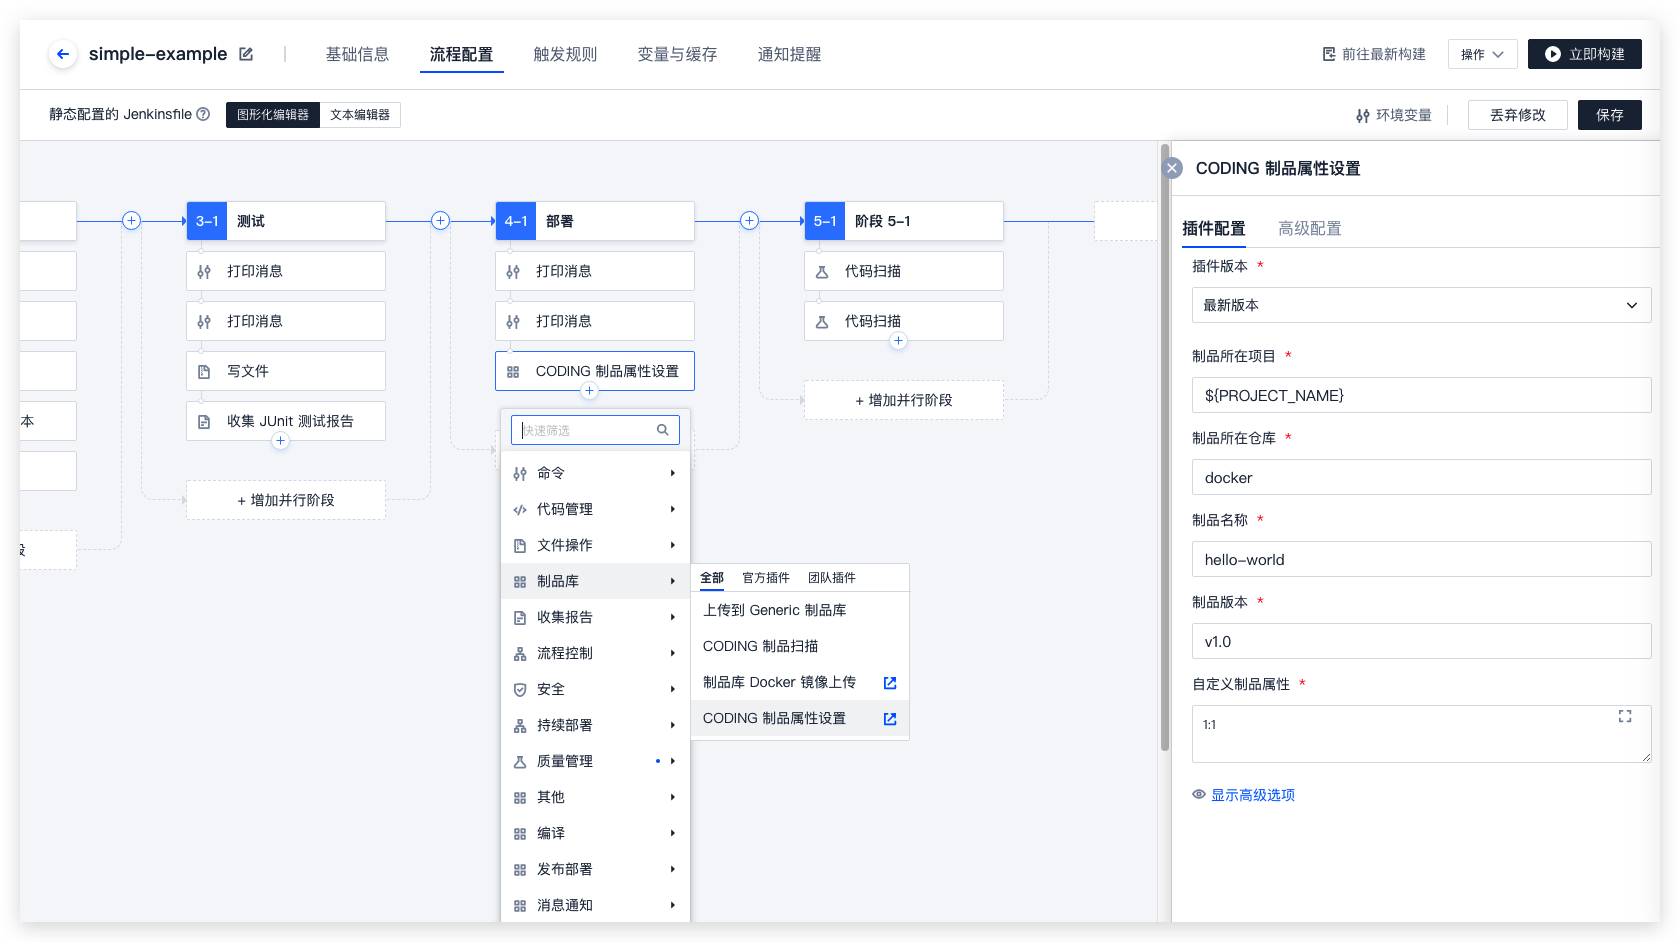1680x942 pixels.
Task: Choose 上传到 Generic 制品库 plugin
Action: (x=800, y=610)
